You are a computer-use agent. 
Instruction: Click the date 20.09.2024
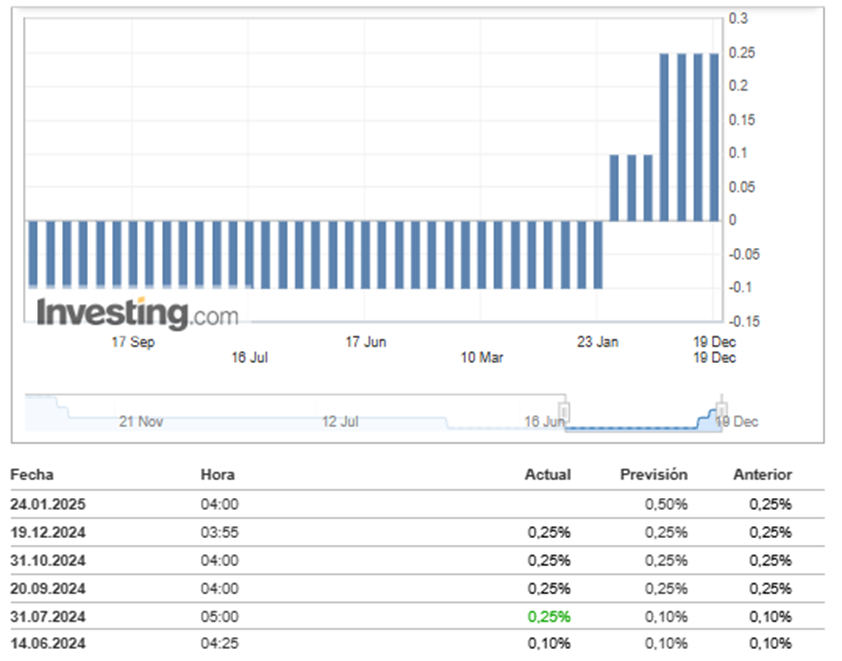tap(48, 589)
